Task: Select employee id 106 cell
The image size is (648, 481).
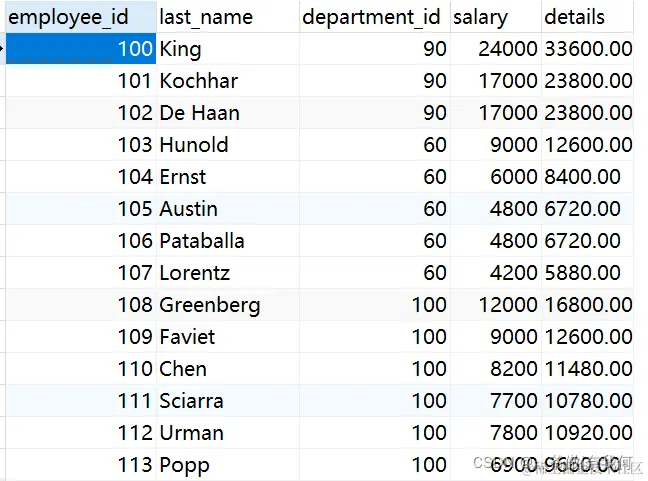Action: [81, 241]
